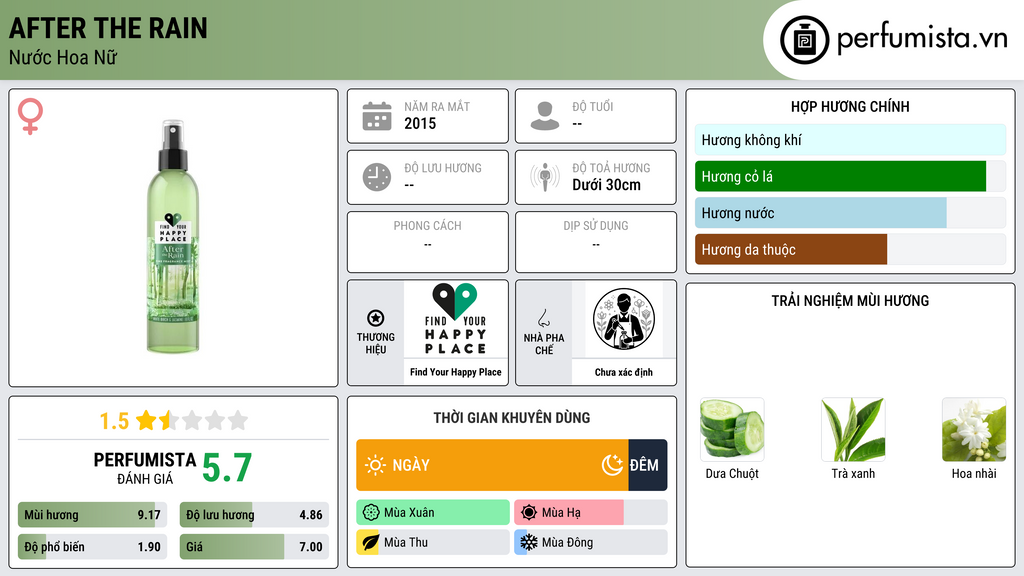Viewport: 1024px width, 576px height.
Task: Click the sun icon in the Ngày bar
Action: (375, 465)
